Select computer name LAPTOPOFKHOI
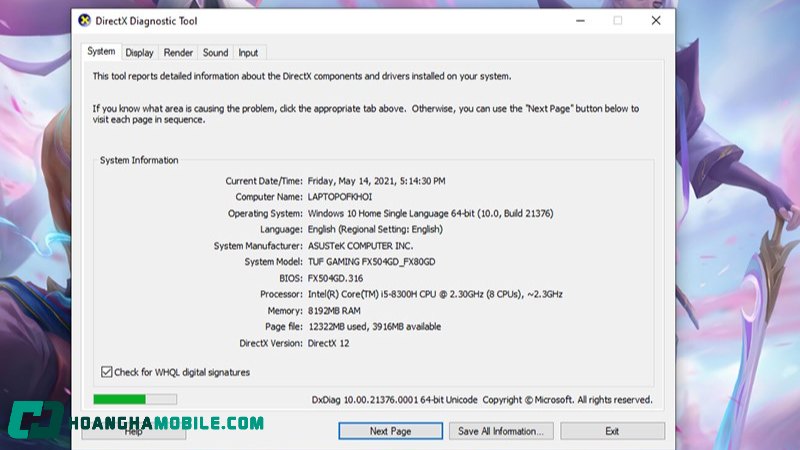 (x=340, y=197)
